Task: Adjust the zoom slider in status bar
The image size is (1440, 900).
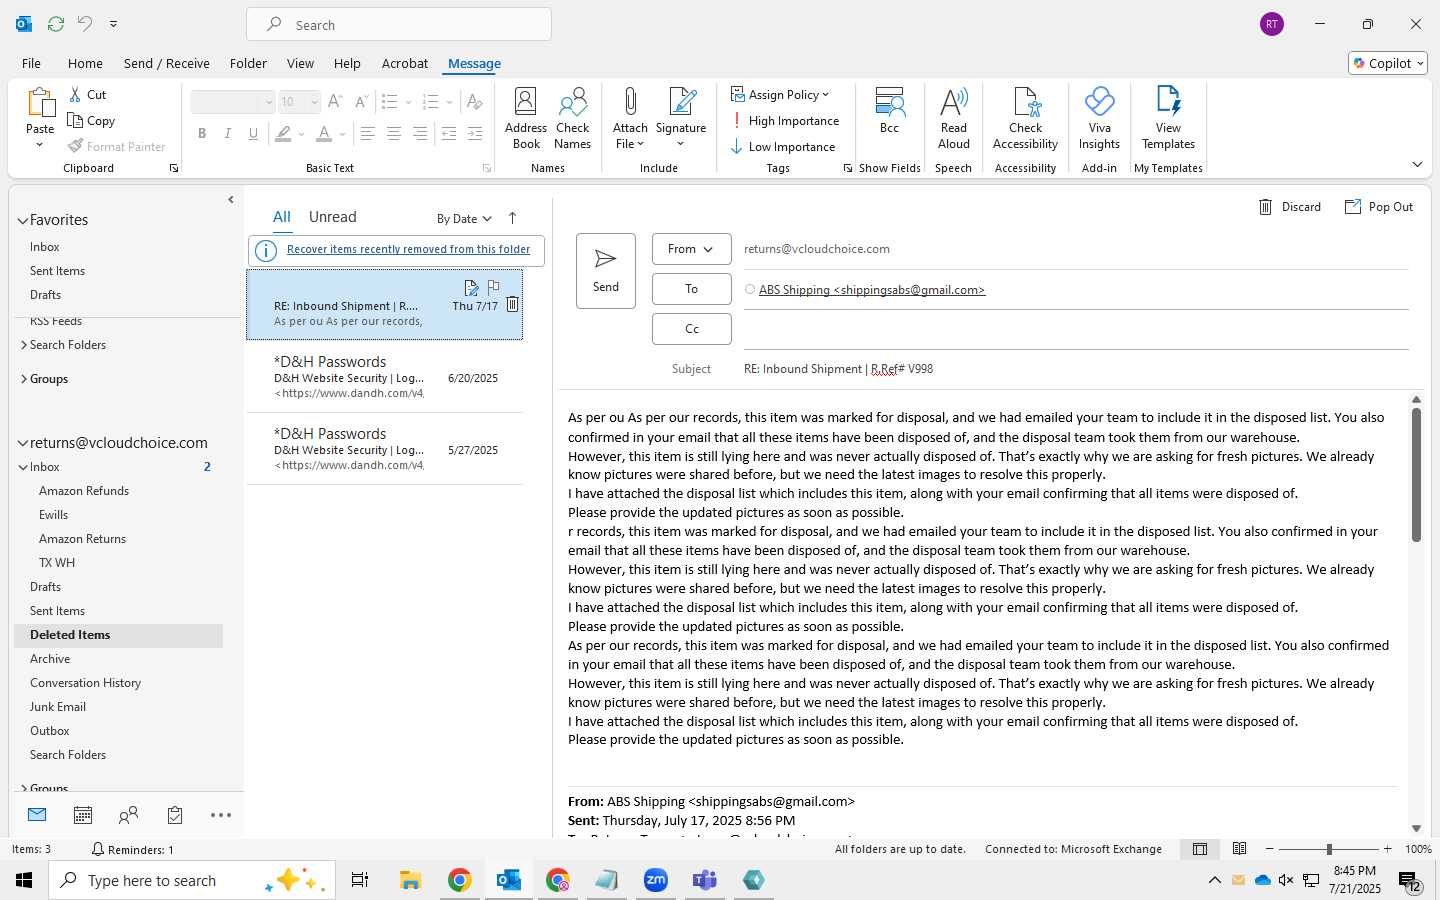Action: click(x=1329, y=849)
